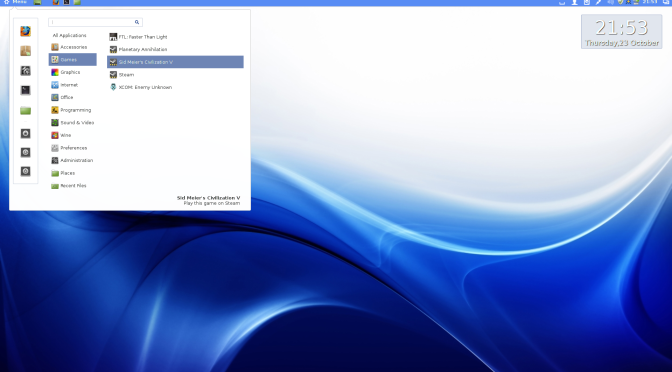Click the Sid Meier's Civilization V icon

coord(113,62)
